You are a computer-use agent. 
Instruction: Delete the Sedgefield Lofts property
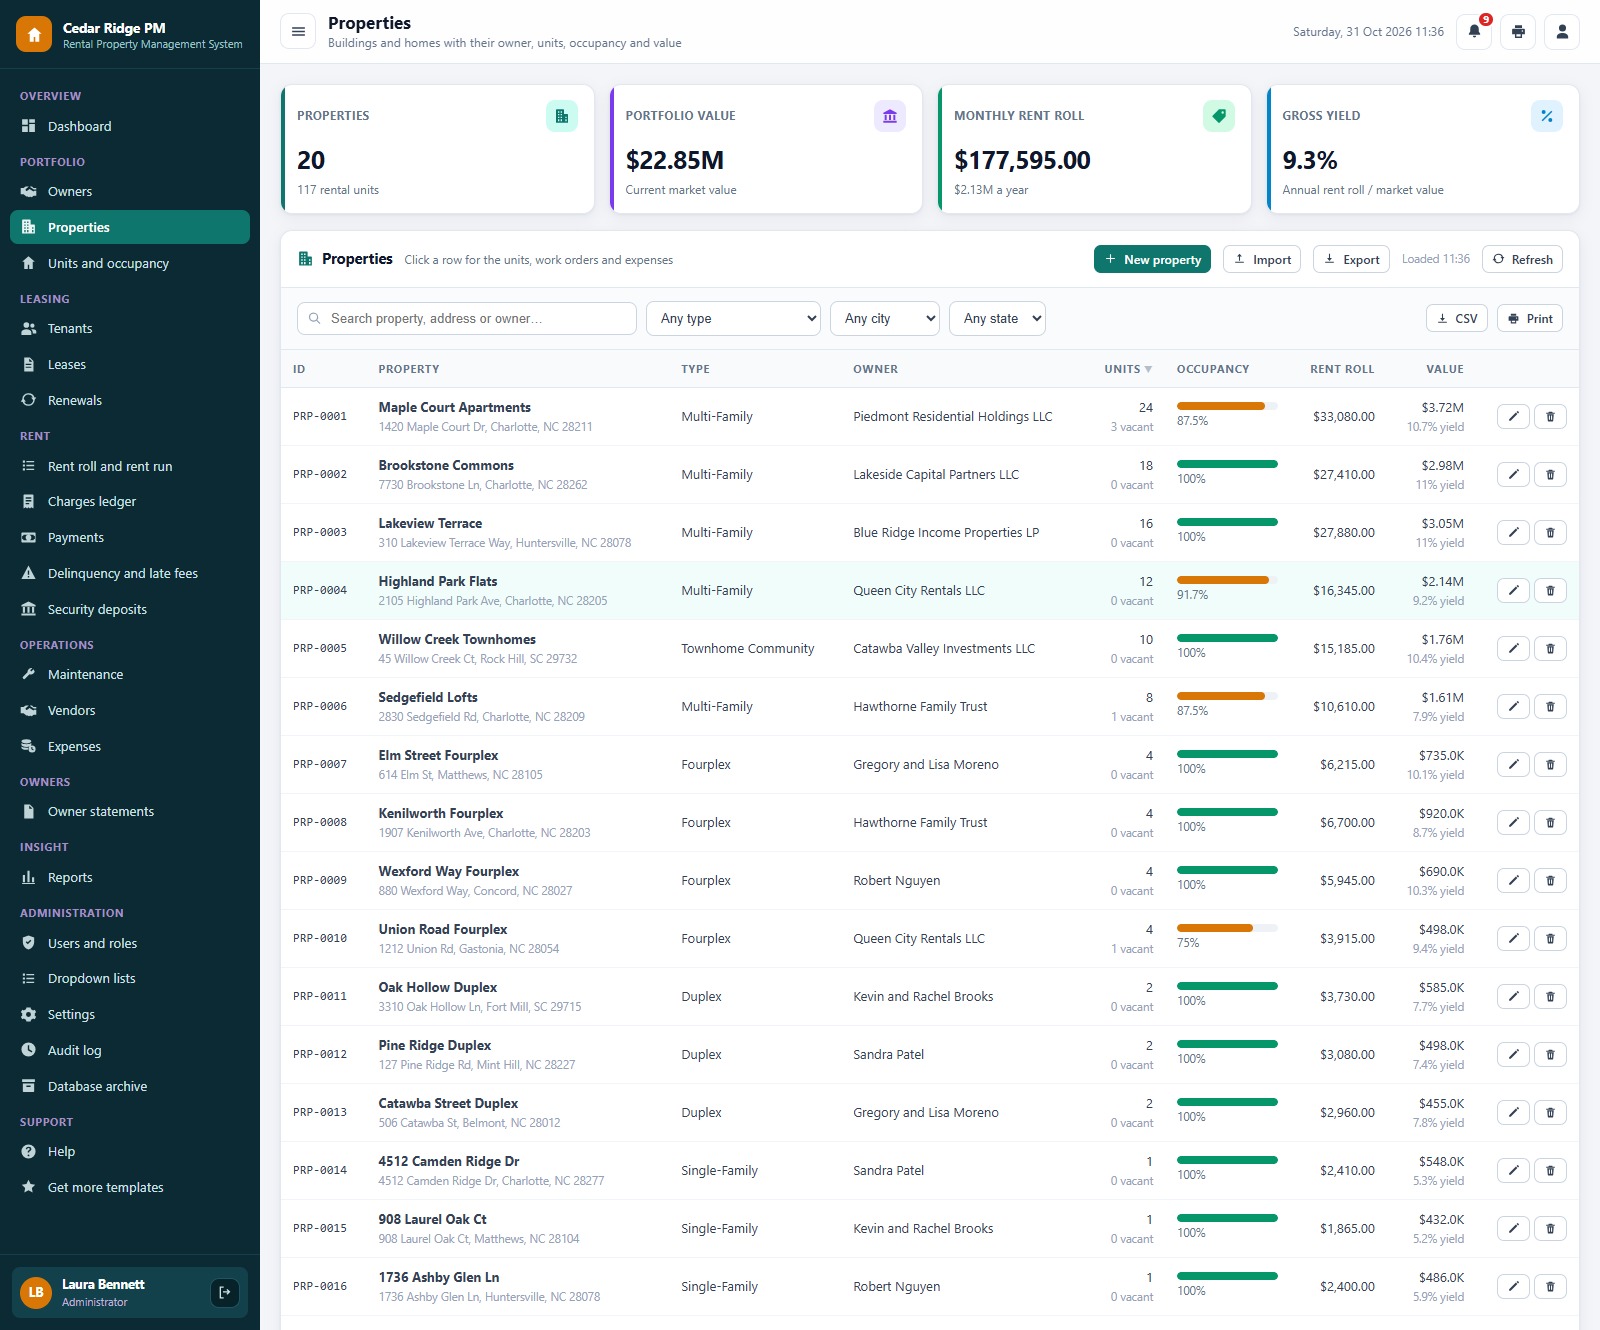[x=1550, y=707]
